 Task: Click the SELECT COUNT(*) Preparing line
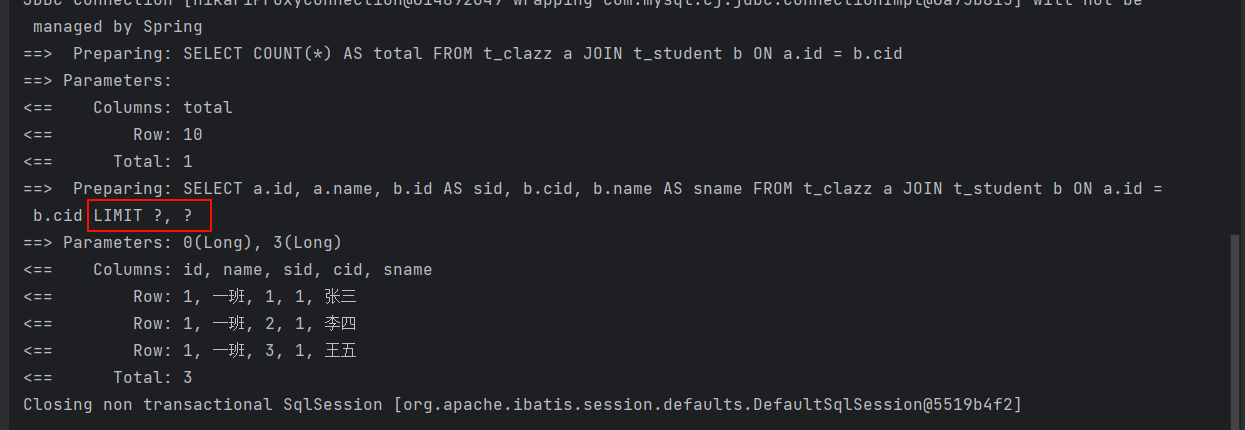462,53
